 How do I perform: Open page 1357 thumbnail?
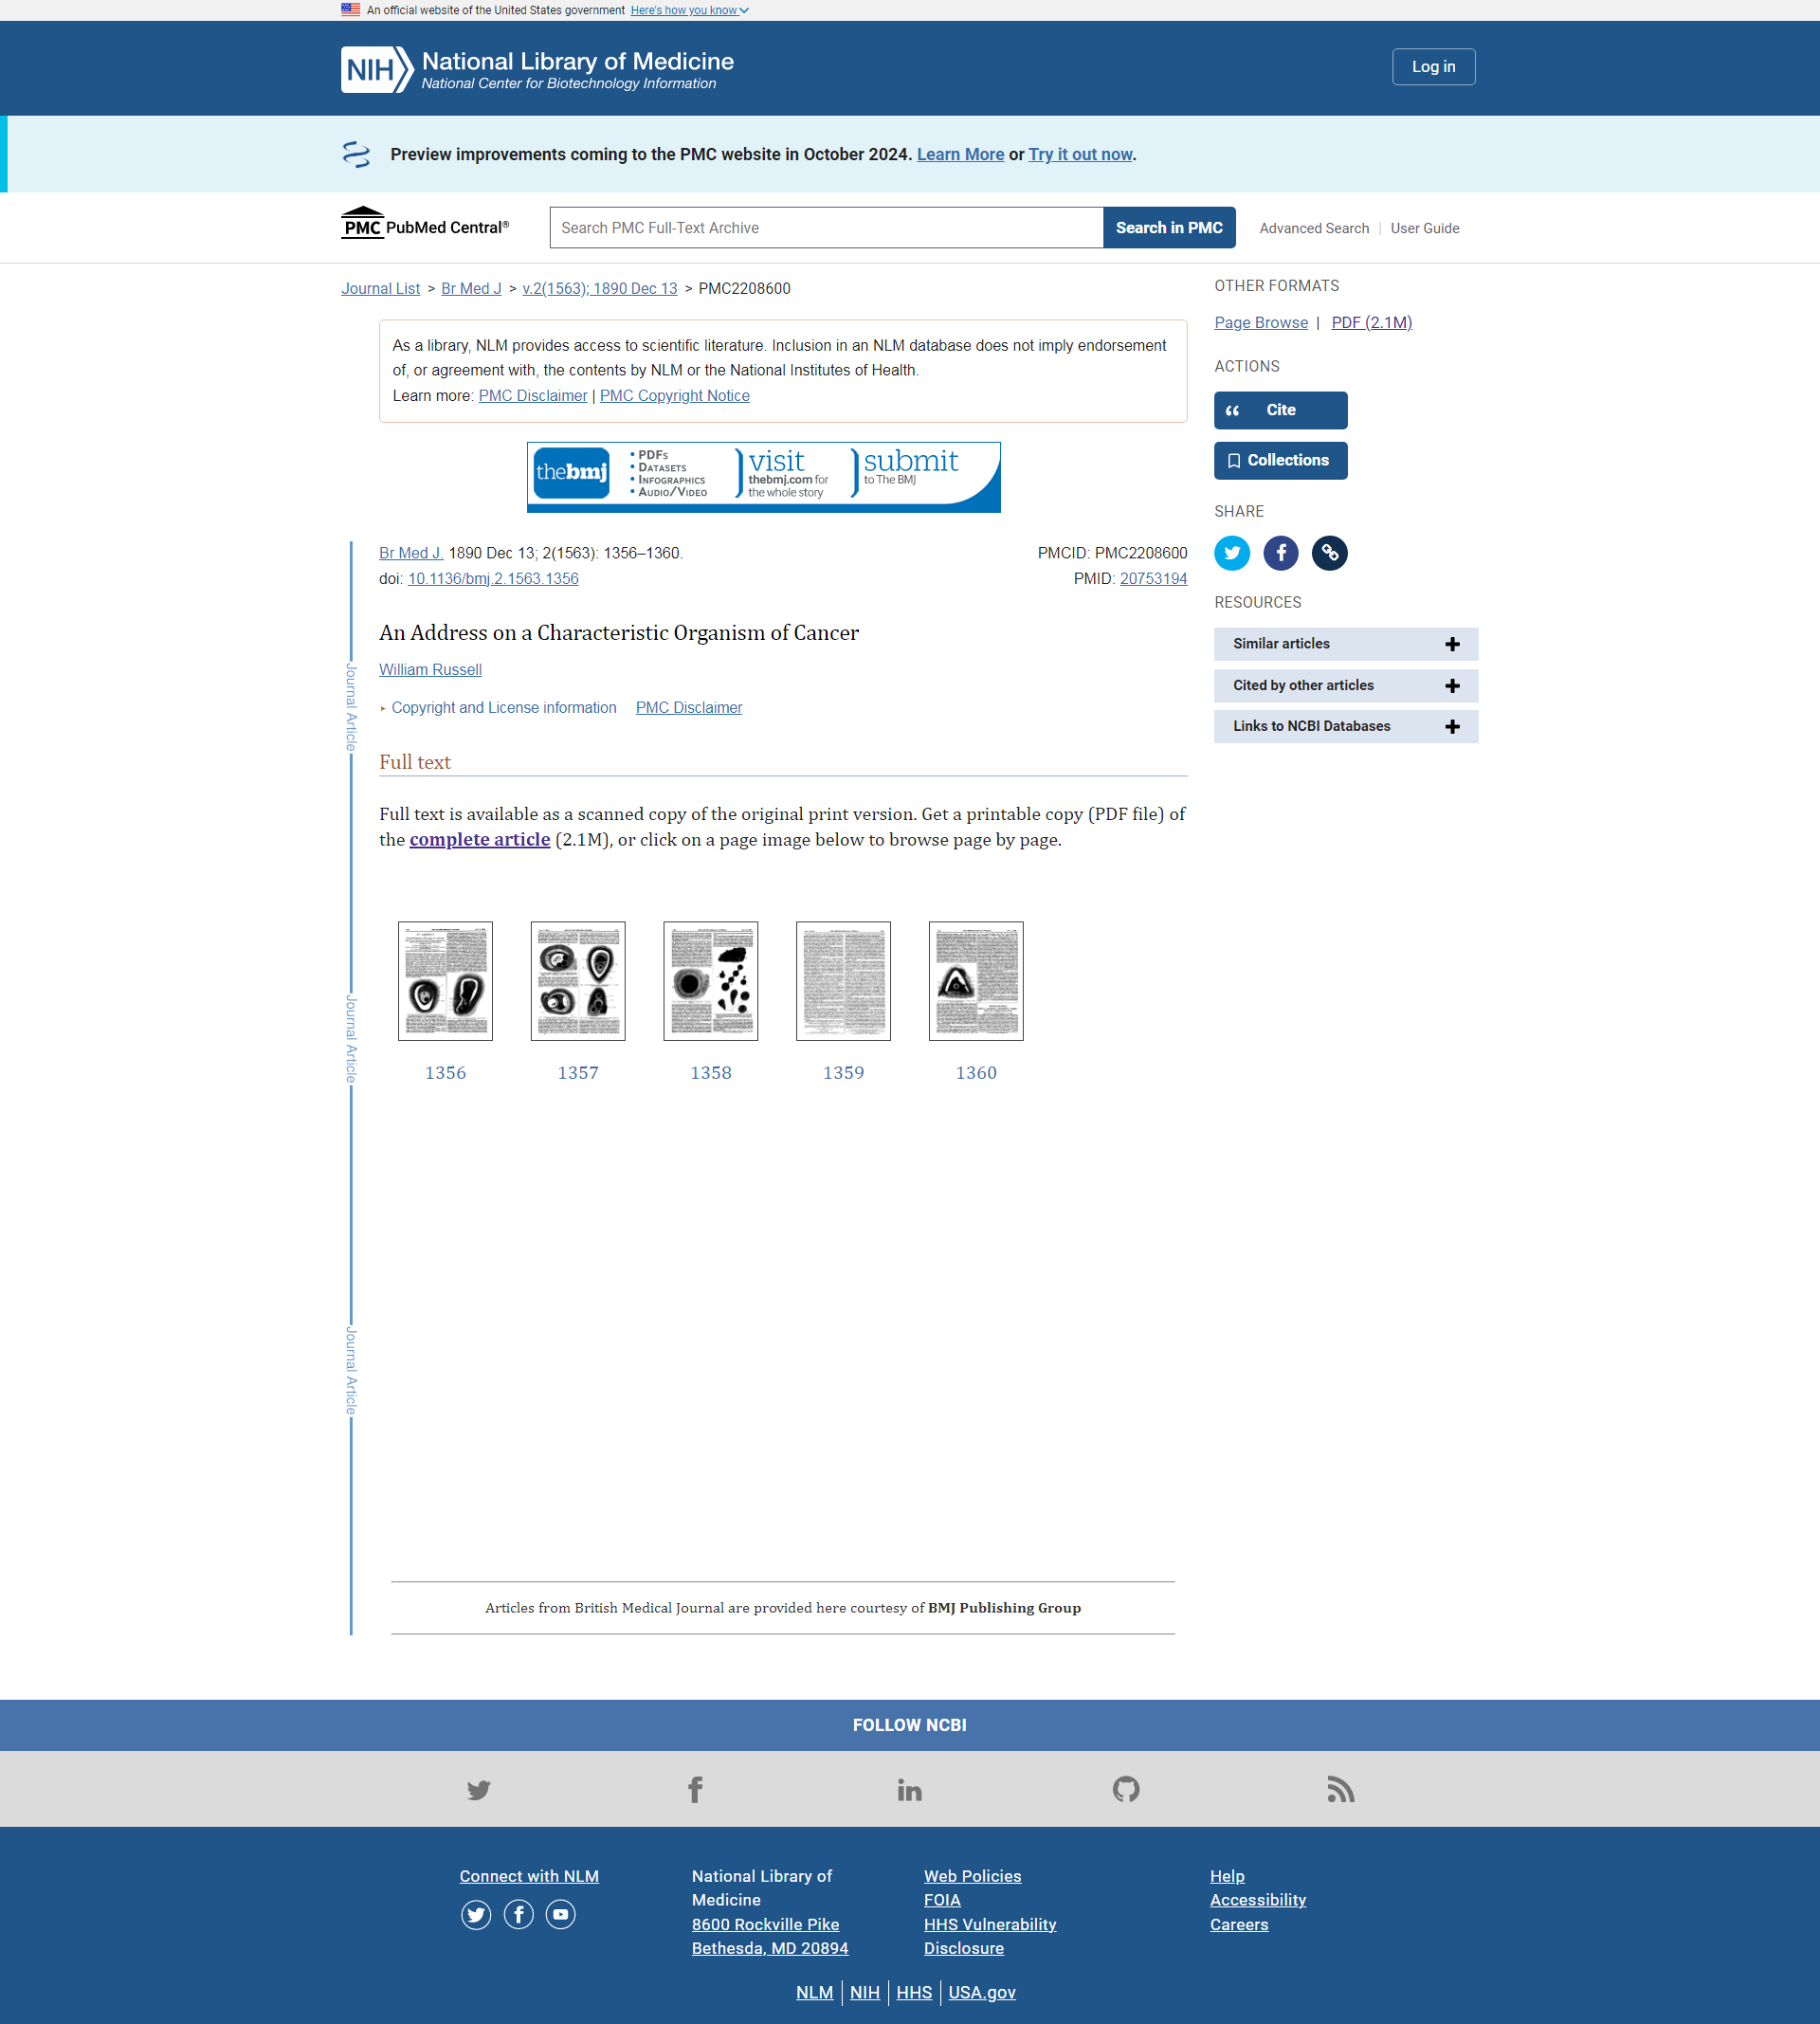coord(578,981)
